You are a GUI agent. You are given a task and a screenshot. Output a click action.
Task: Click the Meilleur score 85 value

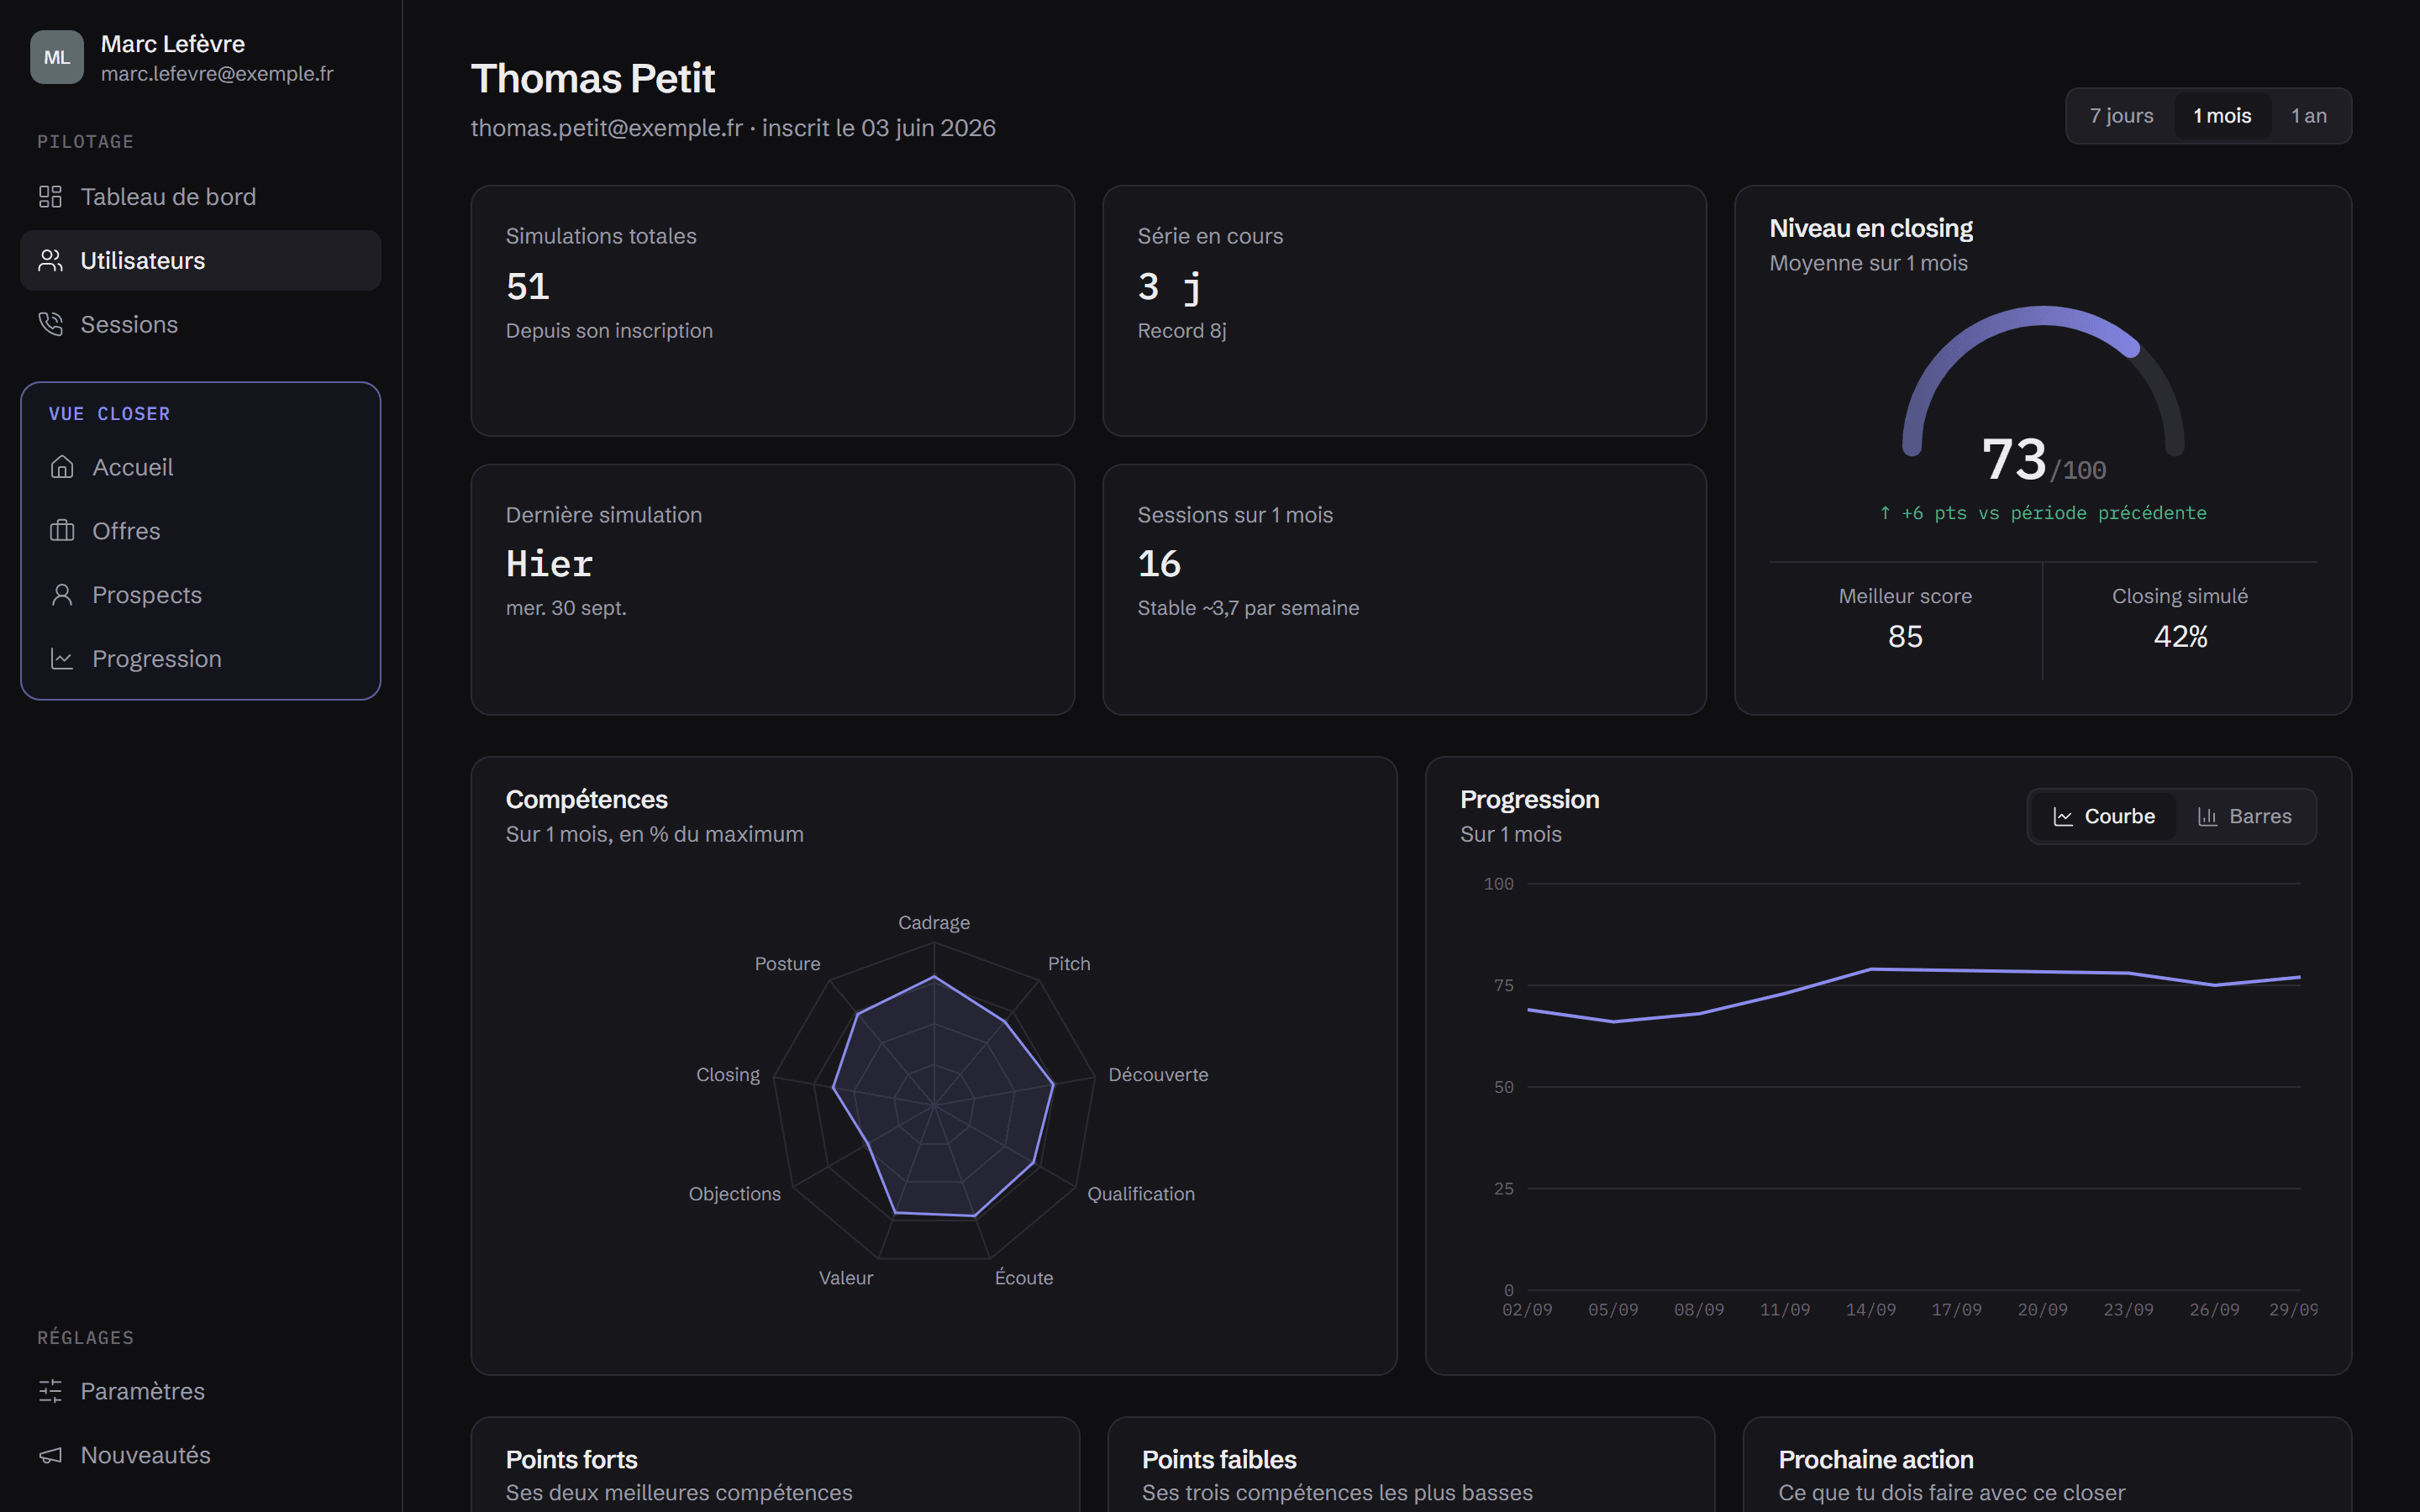click(x=1905, y=636)
